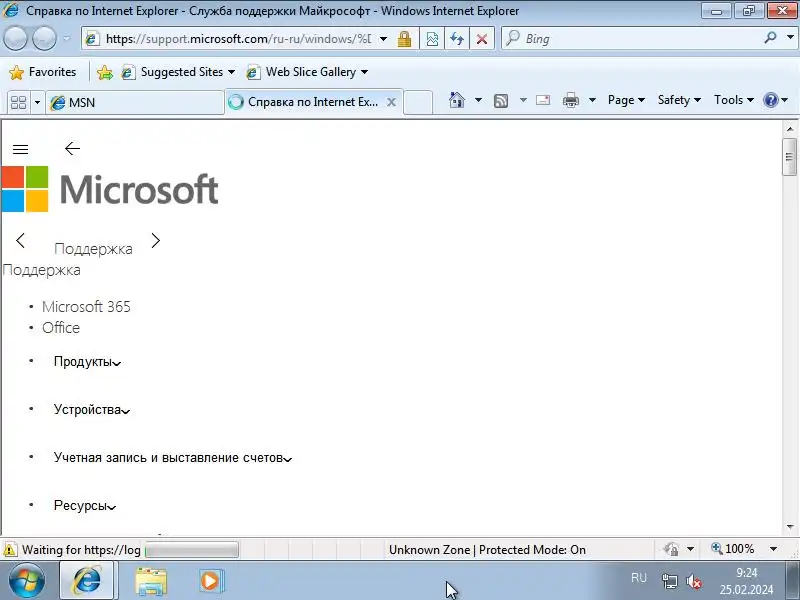800x600 pixels.
Task: Select the Справка по Internet Explorer tab
Action: [305, 102]
